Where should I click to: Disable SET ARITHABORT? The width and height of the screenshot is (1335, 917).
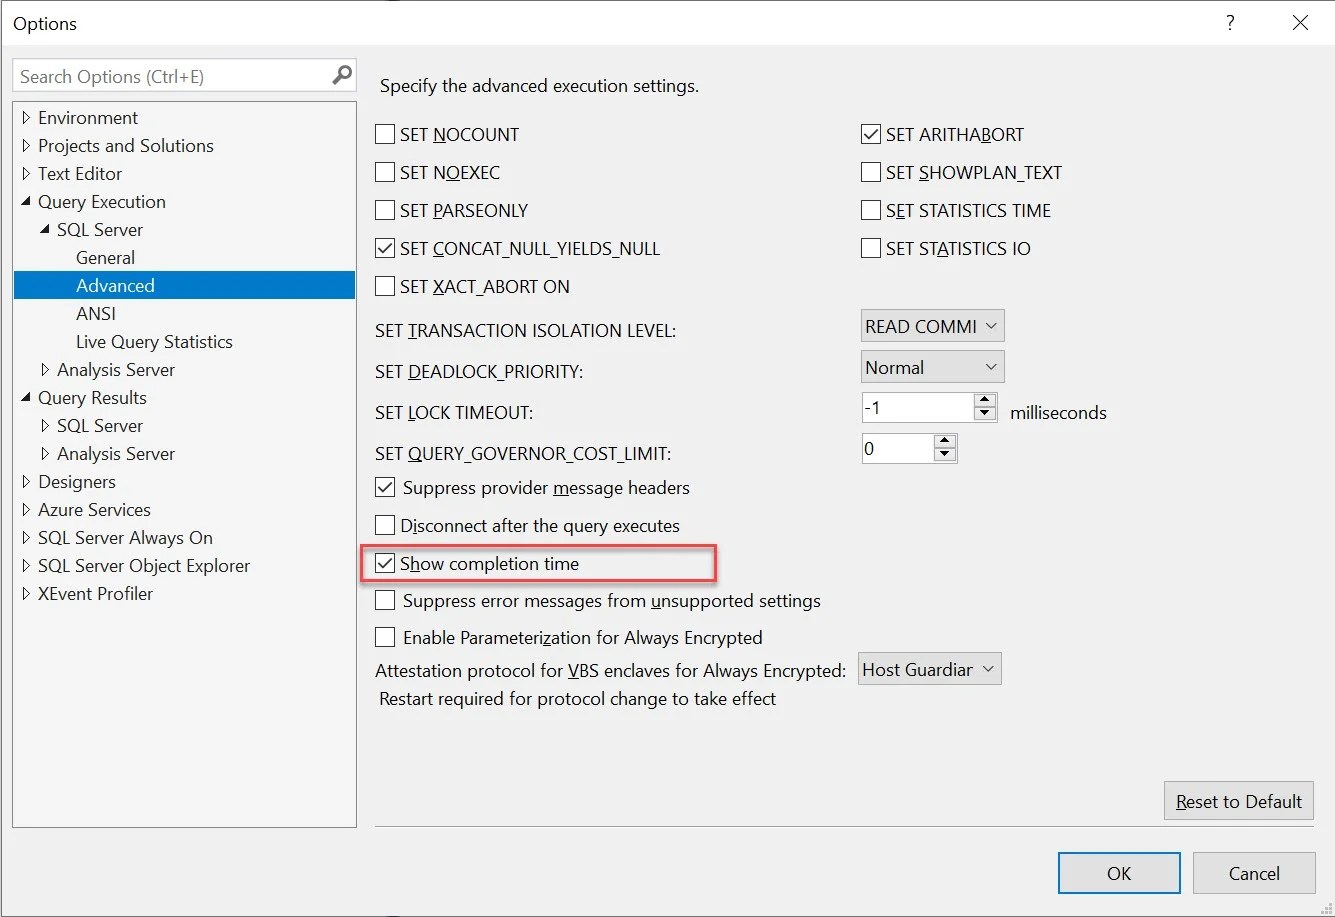pos(870,133)
